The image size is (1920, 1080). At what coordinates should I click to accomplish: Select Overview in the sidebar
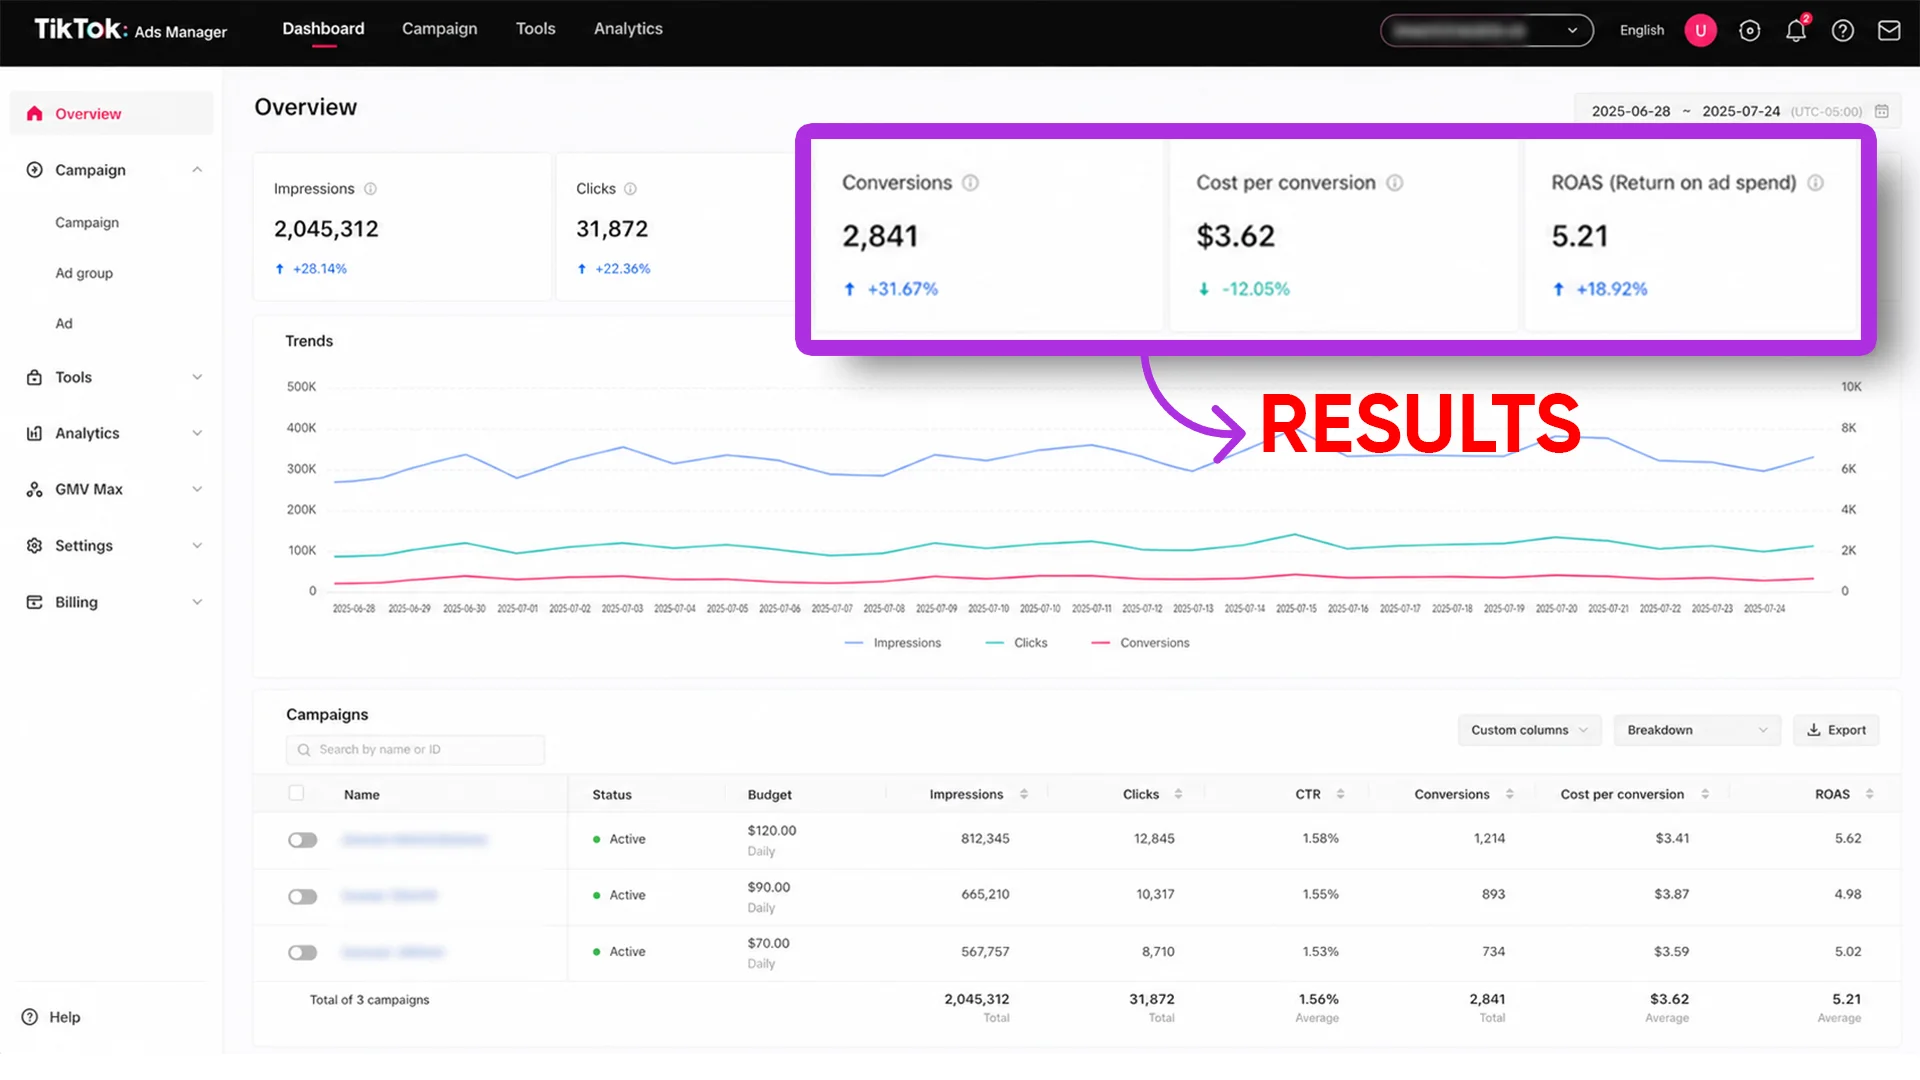pos(112,113)
